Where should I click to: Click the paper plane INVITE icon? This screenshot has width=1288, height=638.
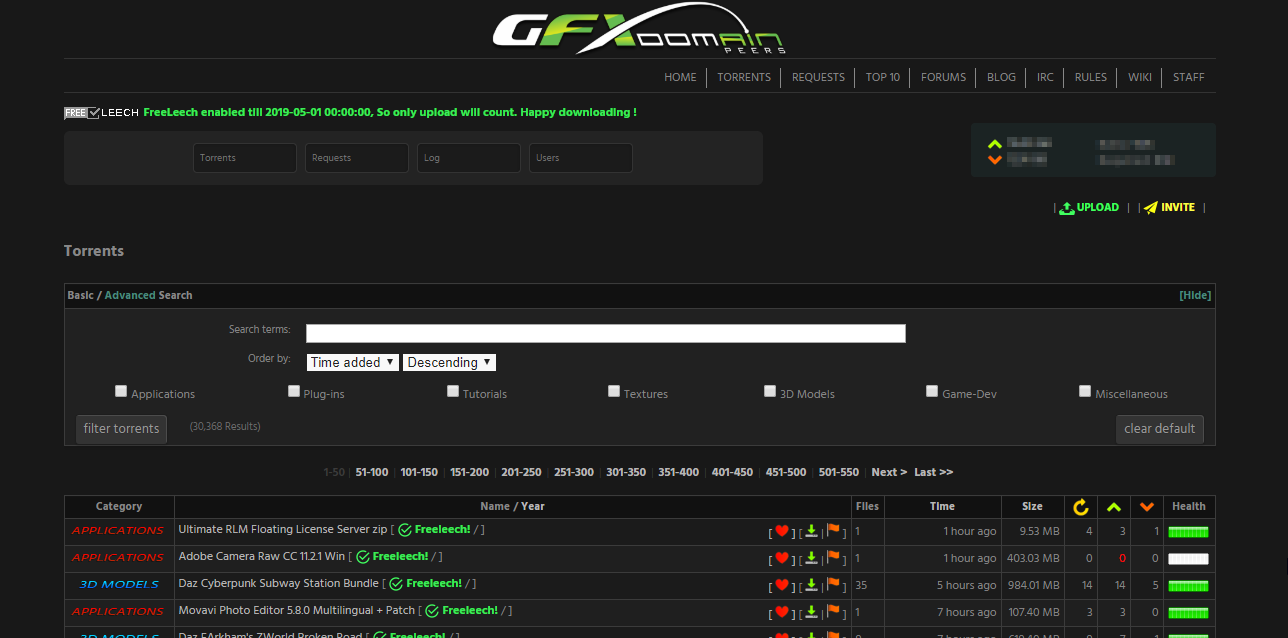1150,207
